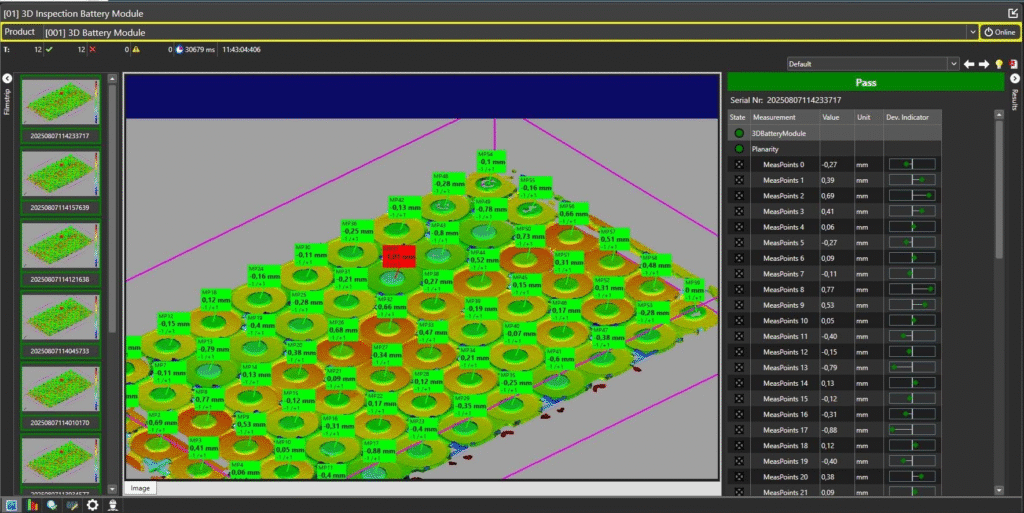
Task: Switch to the Image tab
Action: [142, 488]
